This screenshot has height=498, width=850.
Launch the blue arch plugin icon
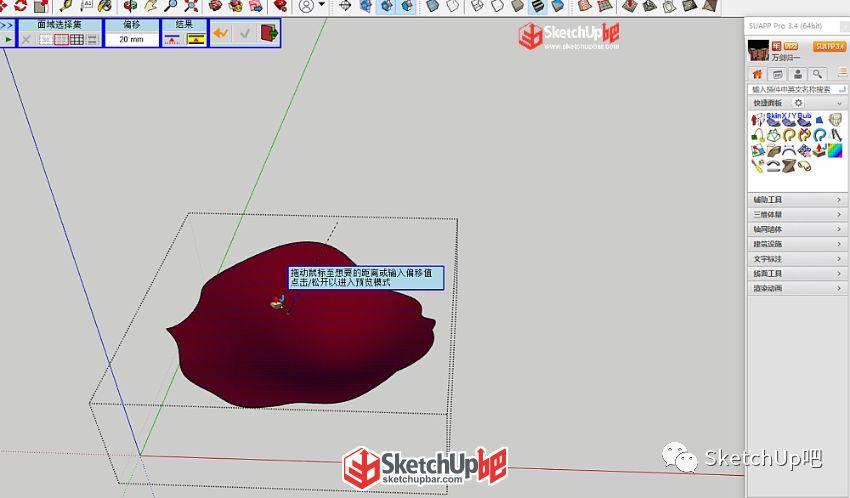788,150
